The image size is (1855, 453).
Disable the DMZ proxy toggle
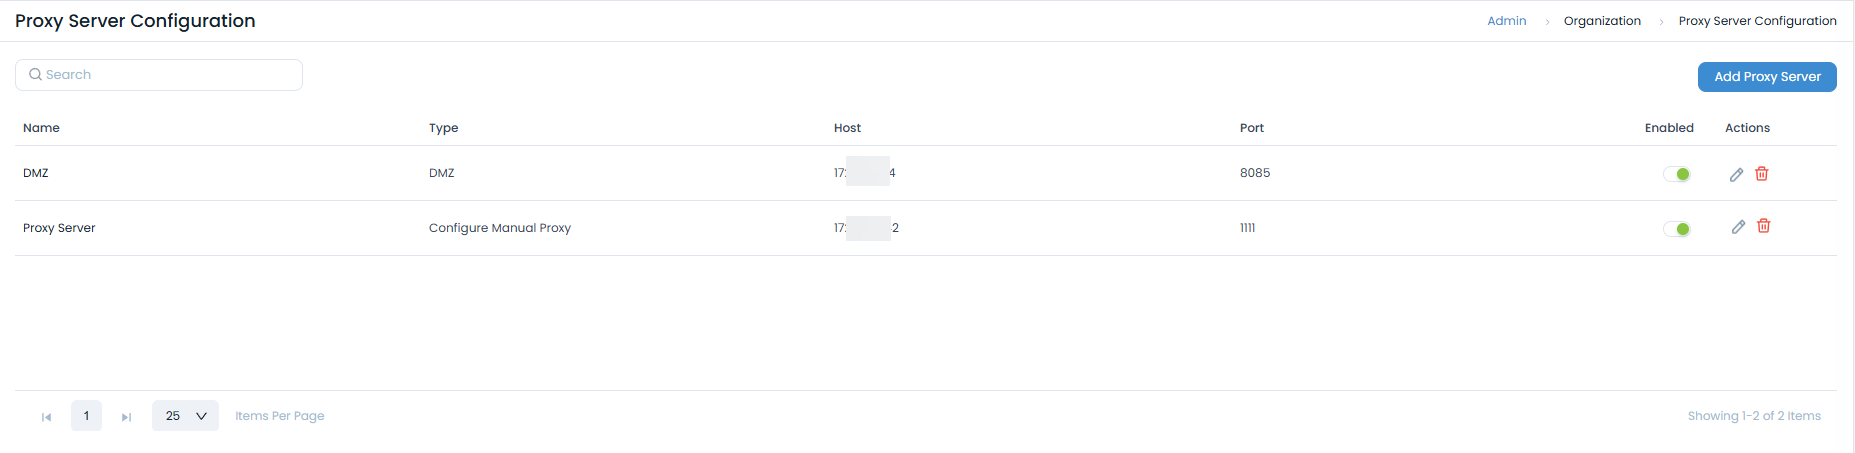coord(1677,174)
